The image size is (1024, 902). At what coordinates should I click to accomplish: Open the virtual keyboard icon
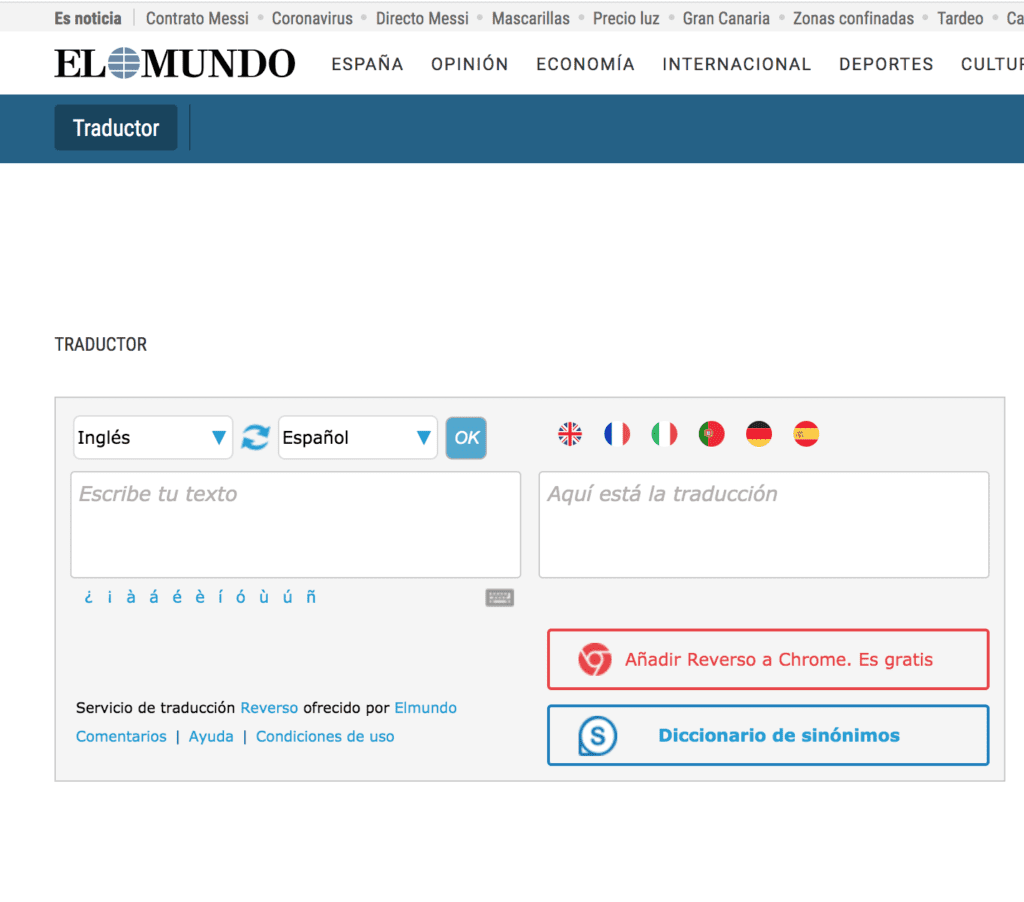[500, 598]
